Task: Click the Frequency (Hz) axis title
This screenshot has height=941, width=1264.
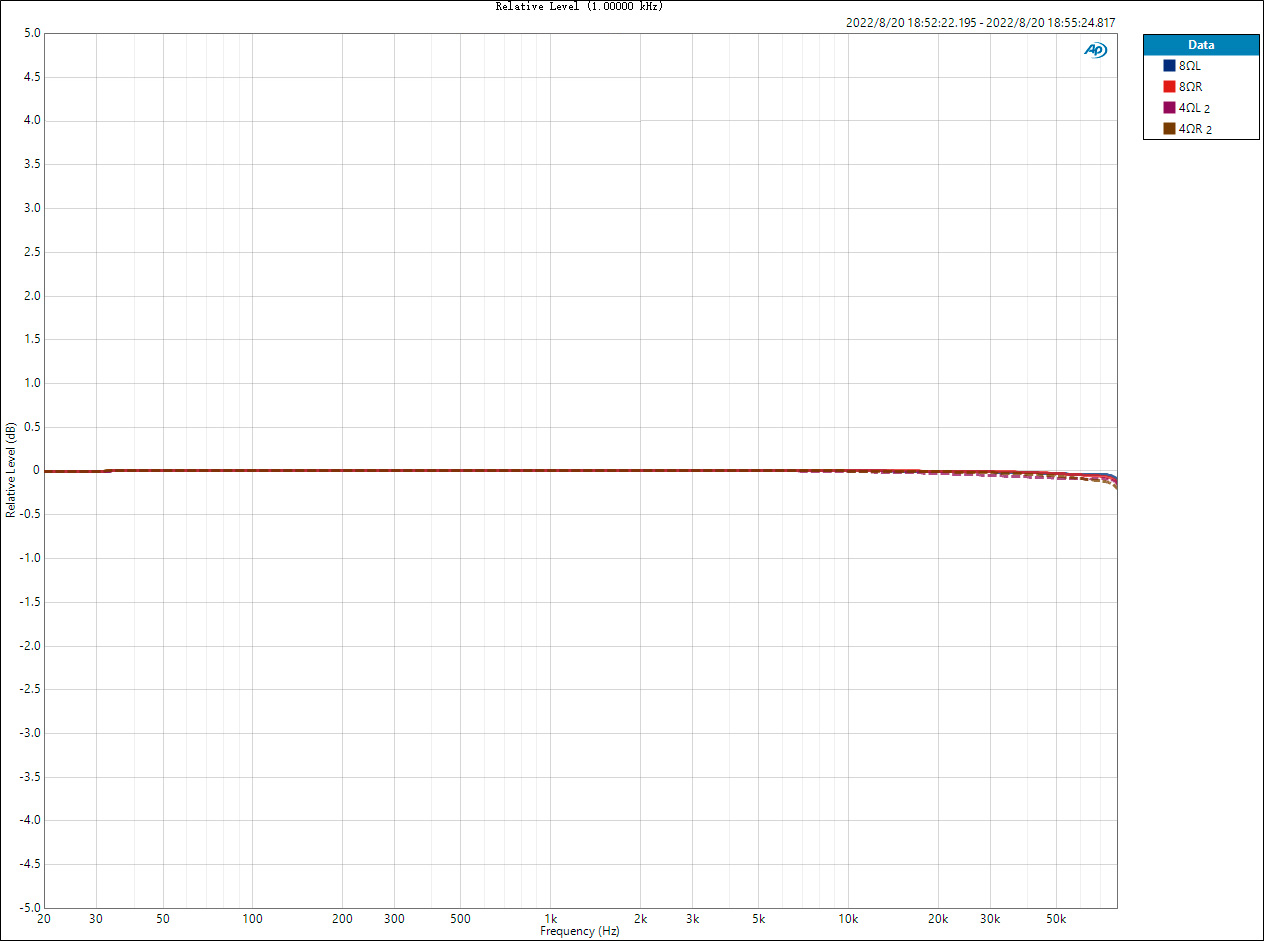Action: pyautogui.click(x=580, y=931)
